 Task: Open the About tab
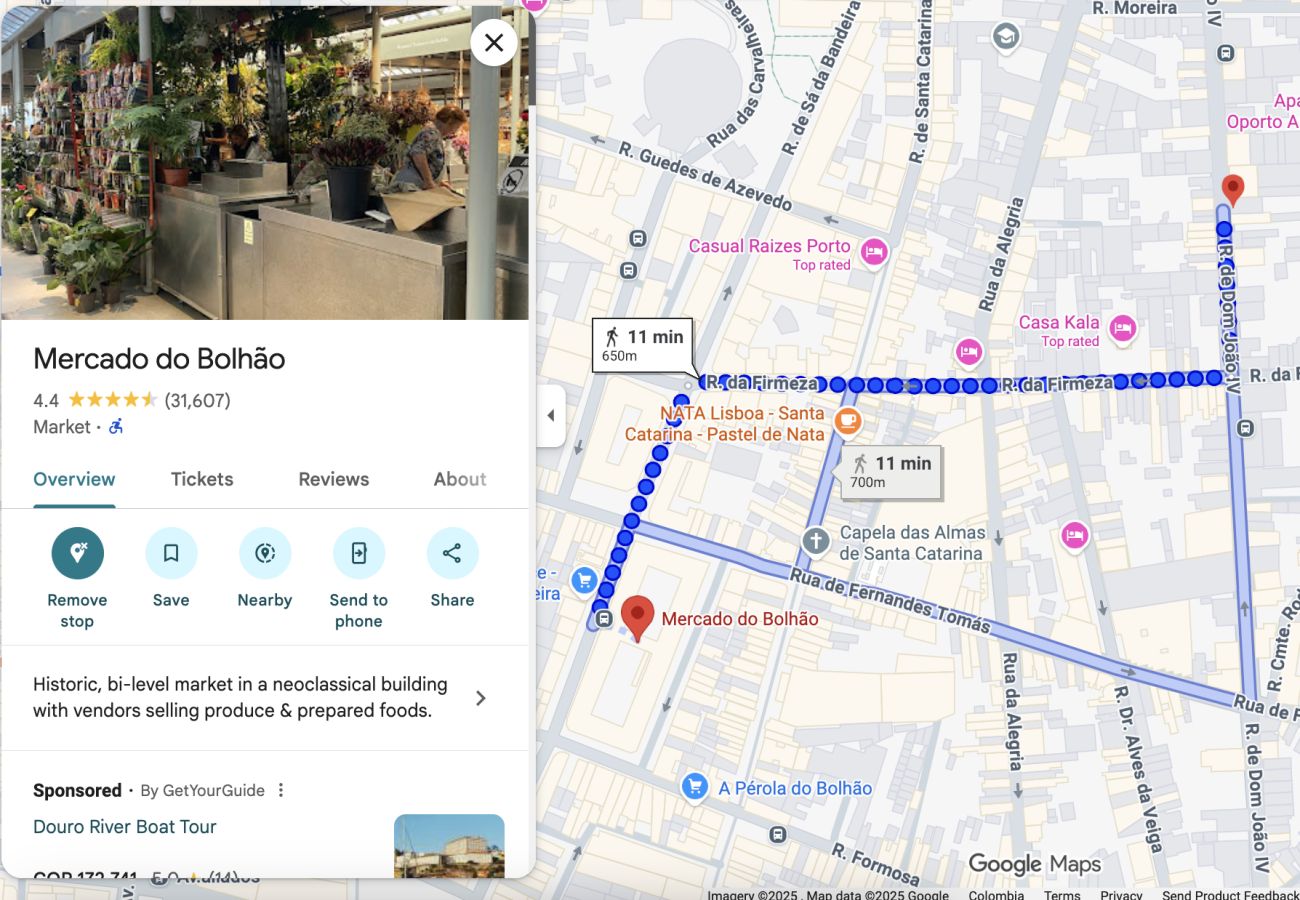(x=460, y=479)
